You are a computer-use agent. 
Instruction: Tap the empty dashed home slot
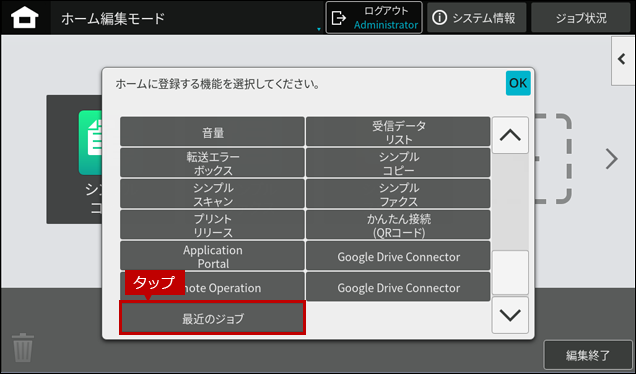click(x=553, y=159)
